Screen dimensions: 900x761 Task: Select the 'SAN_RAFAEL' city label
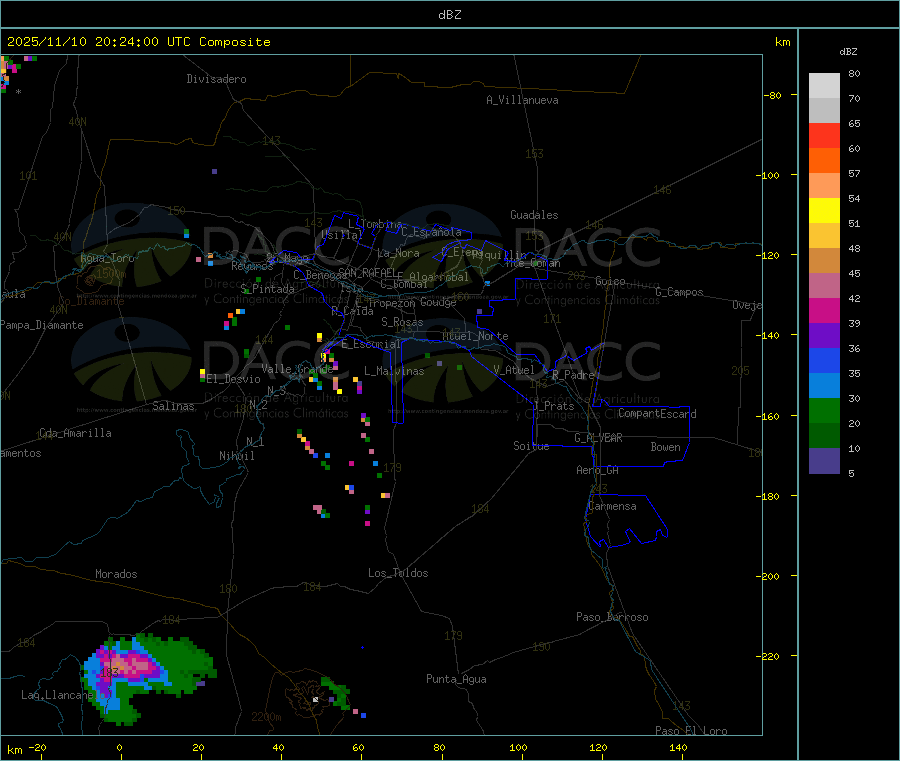coord(367,273)
